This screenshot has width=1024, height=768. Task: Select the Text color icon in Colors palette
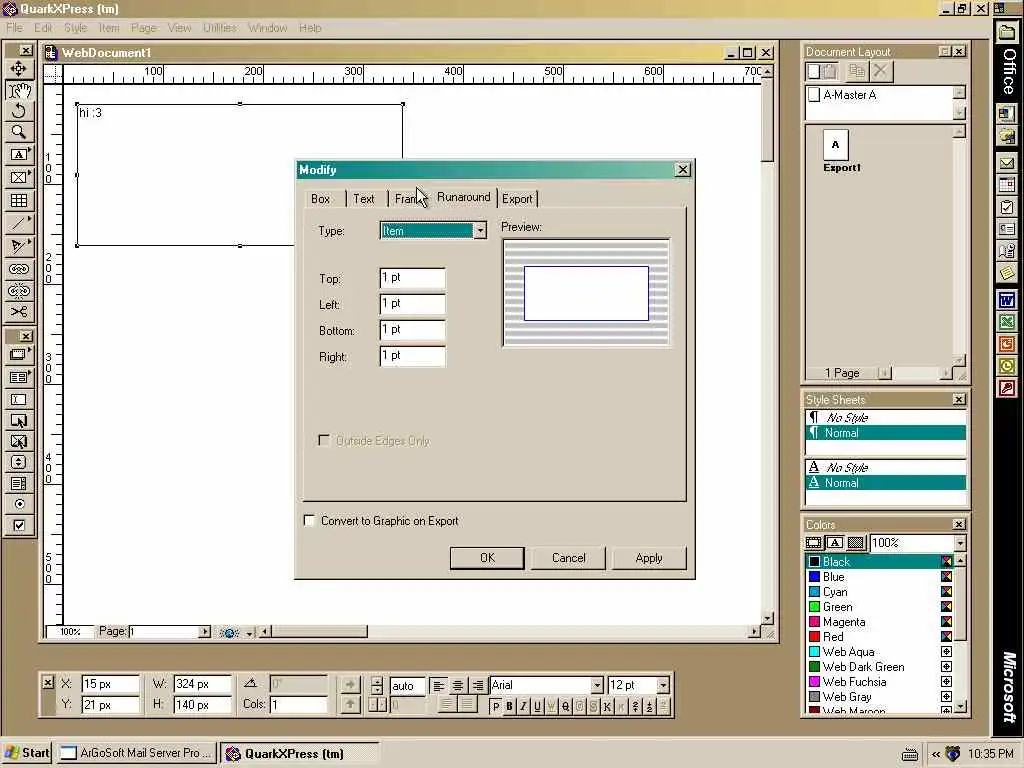tap(835, 543)
